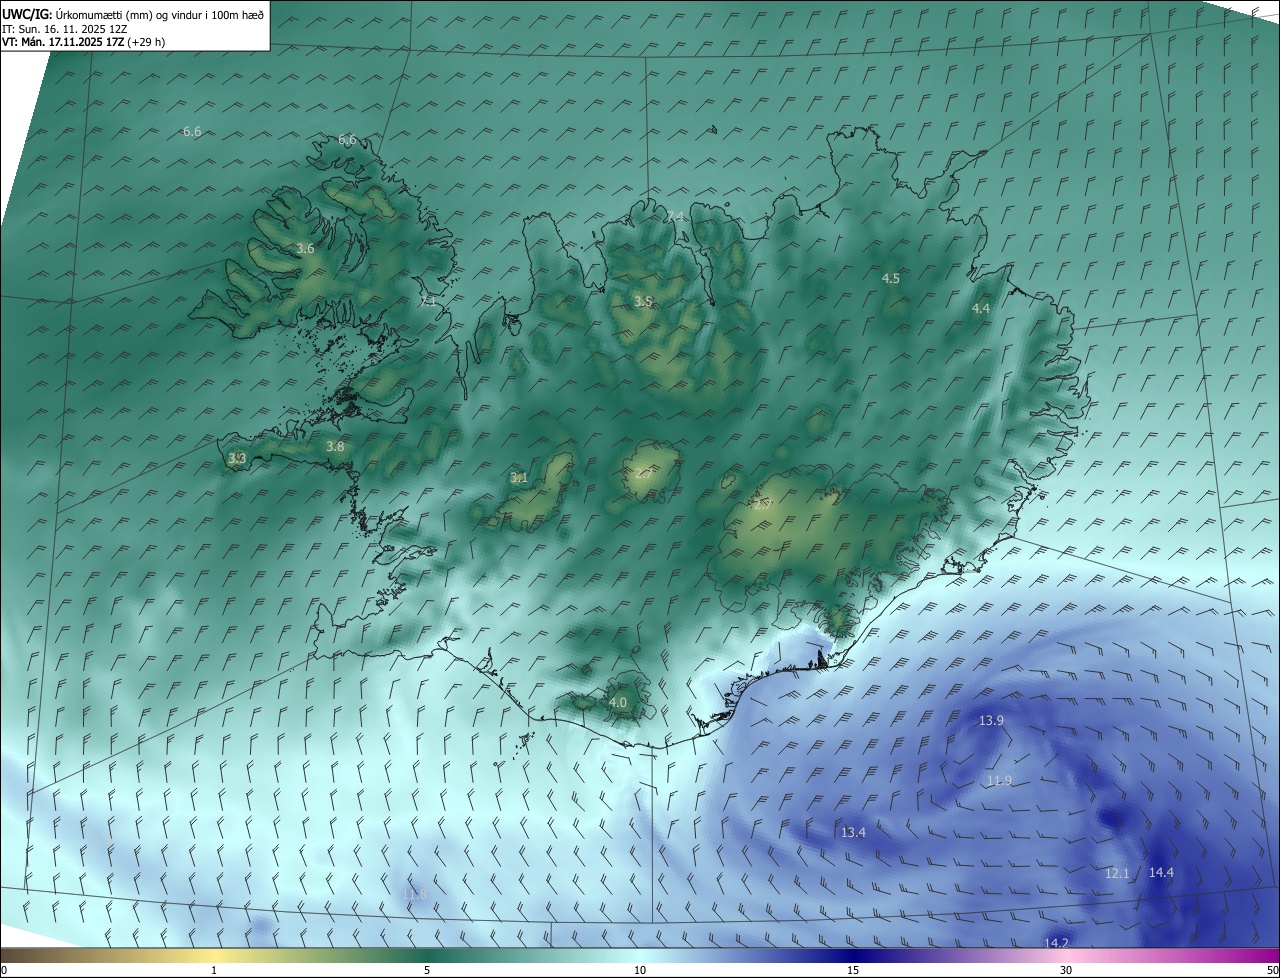1280x978 pixels.
Task: Click the 4.4 value in the northeast
Action: point(981,308)
